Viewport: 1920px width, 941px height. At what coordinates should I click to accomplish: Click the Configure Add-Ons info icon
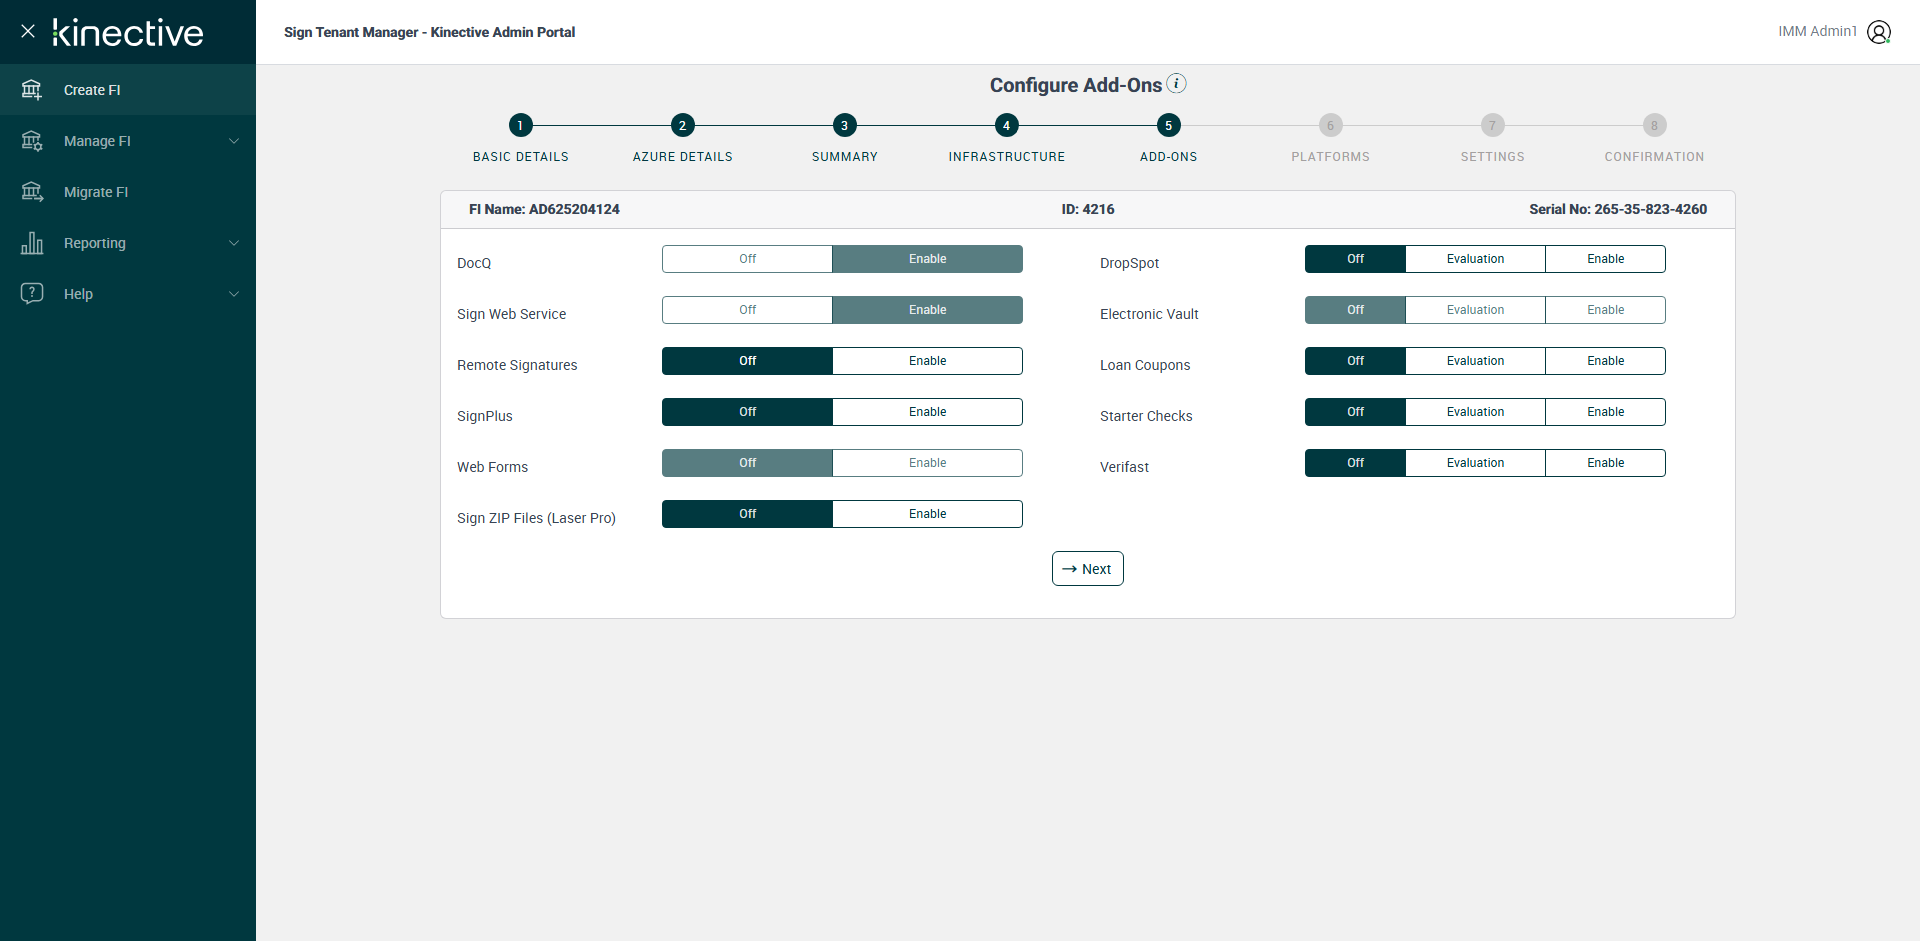click(1177, 83)
